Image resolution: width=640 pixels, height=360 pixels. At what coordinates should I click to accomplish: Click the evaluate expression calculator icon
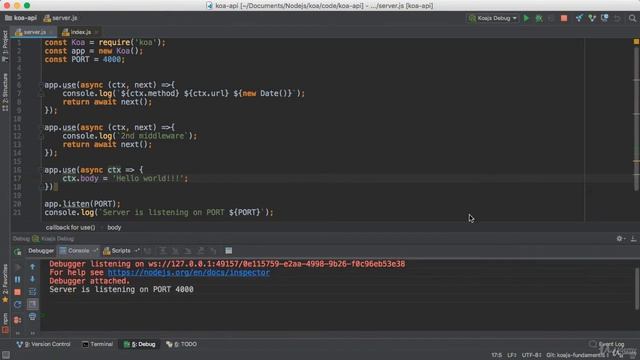click(x=229, y=251)
